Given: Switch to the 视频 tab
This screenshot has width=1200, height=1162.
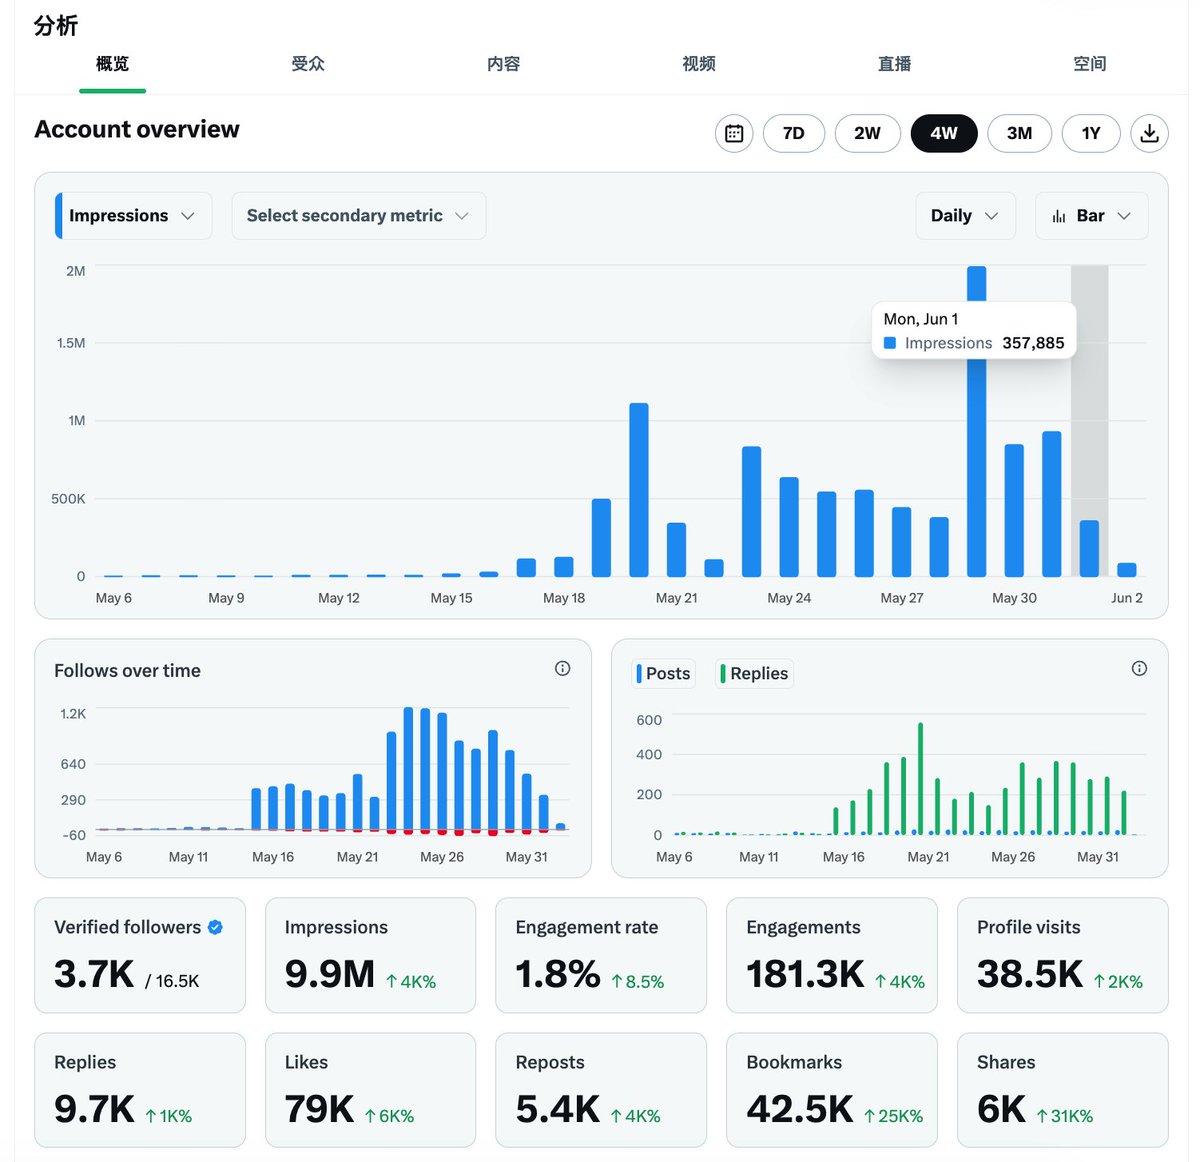Looking at the screenshot, I should coord(699,64).
